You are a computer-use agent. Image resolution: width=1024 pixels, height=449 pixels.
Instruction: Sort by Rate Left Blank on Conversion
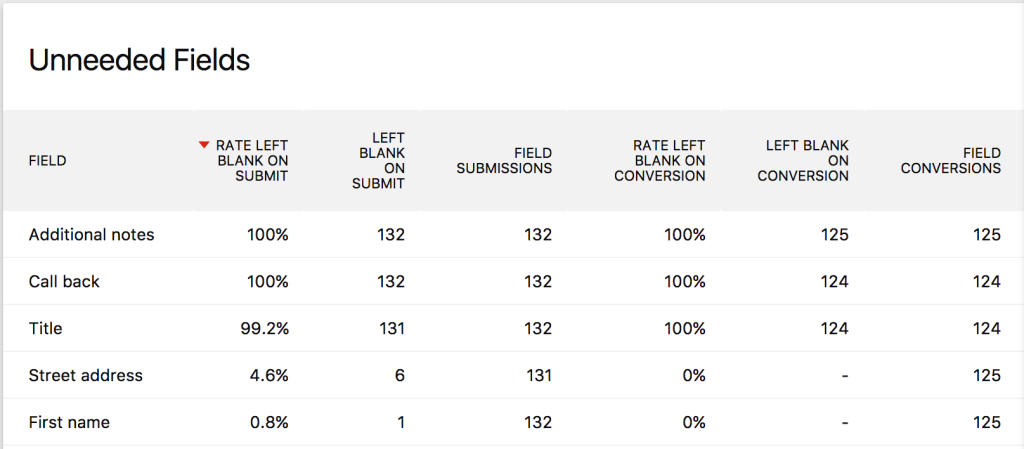659,160
